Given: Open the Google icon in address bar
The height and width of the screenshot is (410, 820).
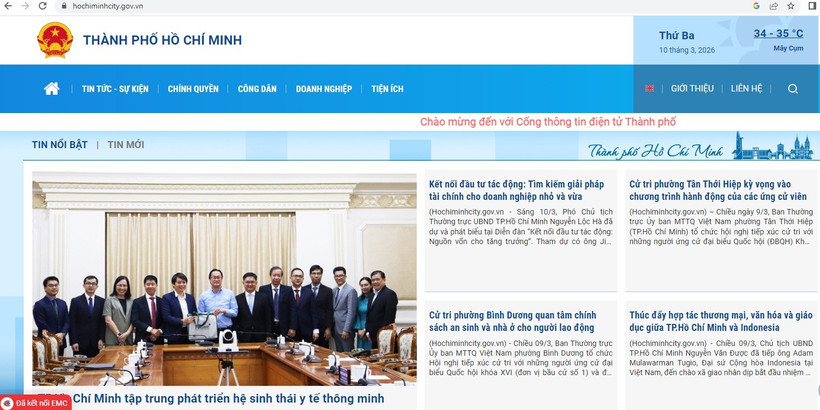Looking at the screenshot, I should (x=756, y=6).
